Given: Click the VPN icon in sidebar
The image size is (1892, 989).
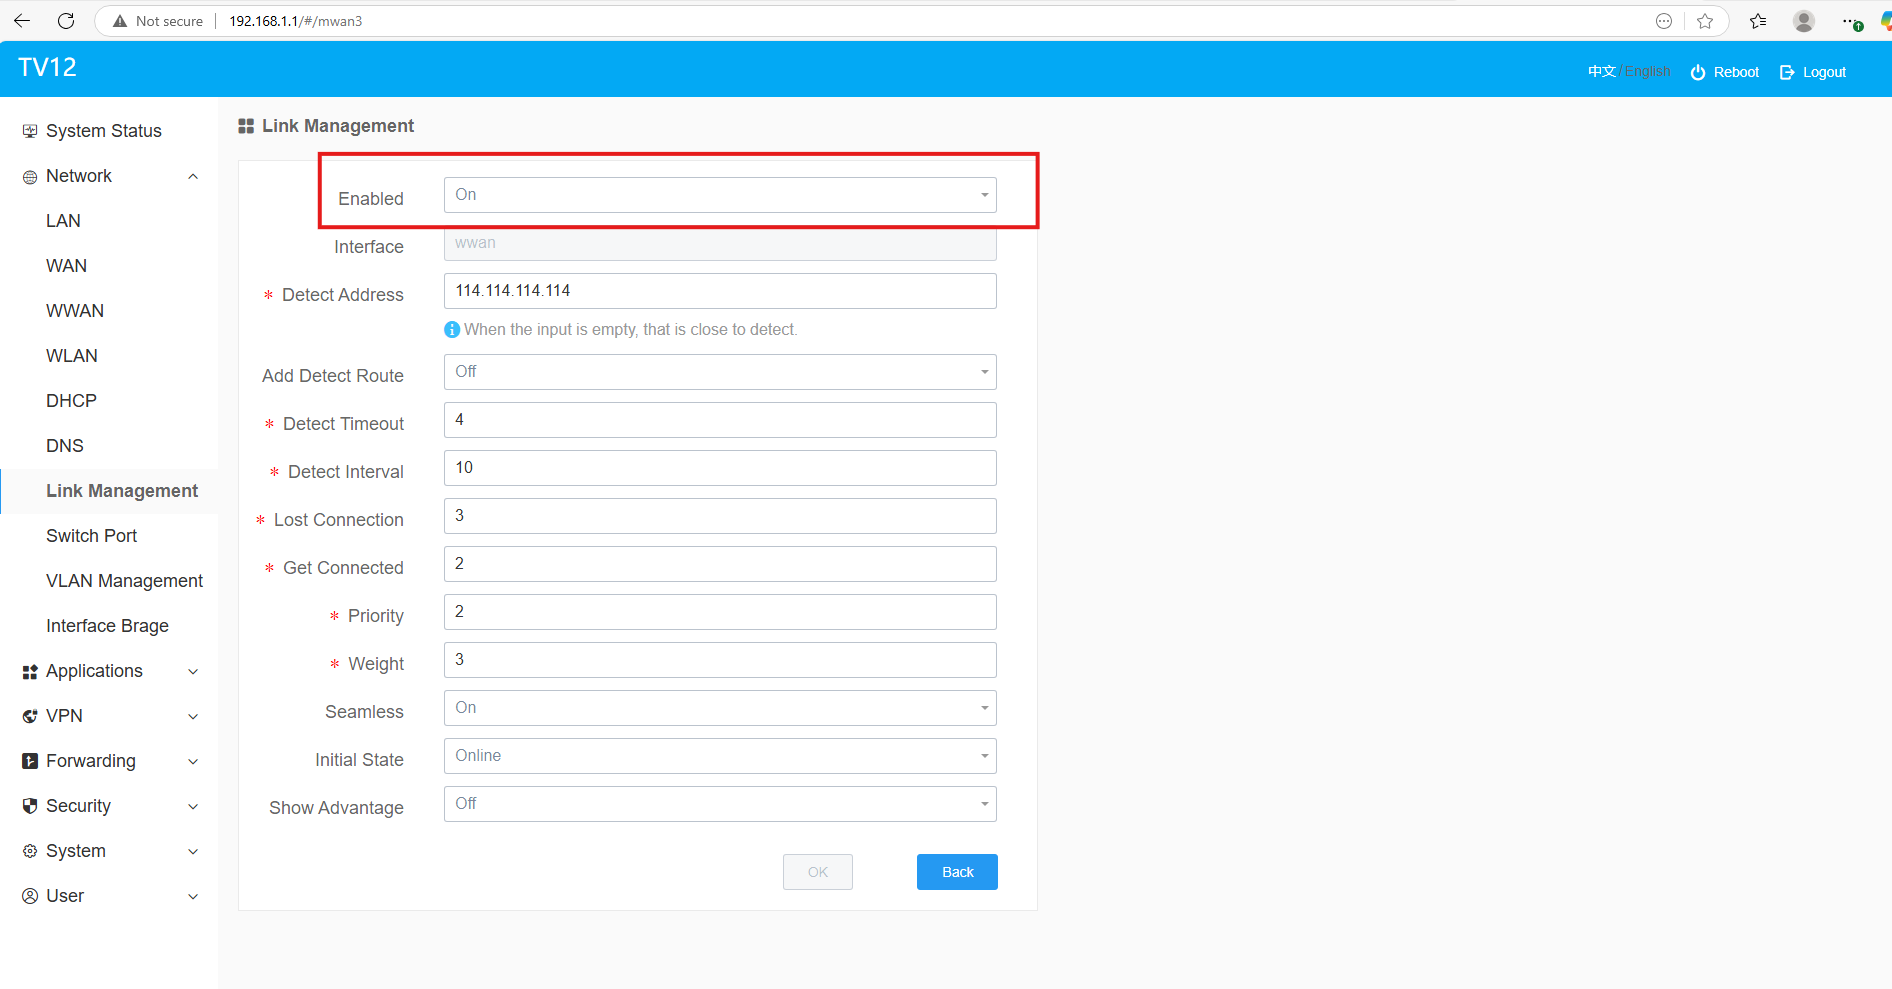Looking at the screenshot, I should [30, 716].
